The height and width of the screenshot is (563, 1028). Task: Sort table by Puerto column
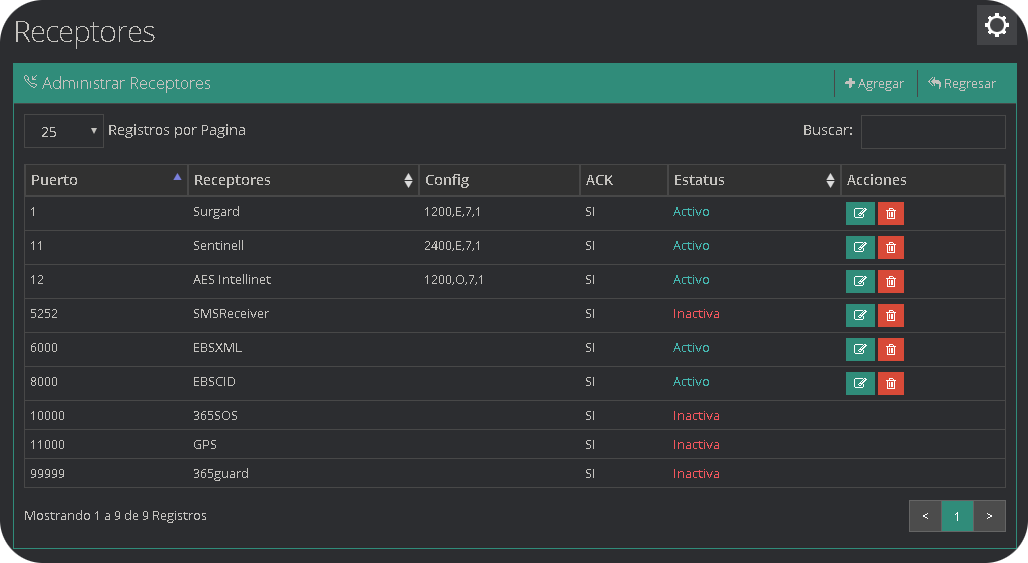[106, 180]
